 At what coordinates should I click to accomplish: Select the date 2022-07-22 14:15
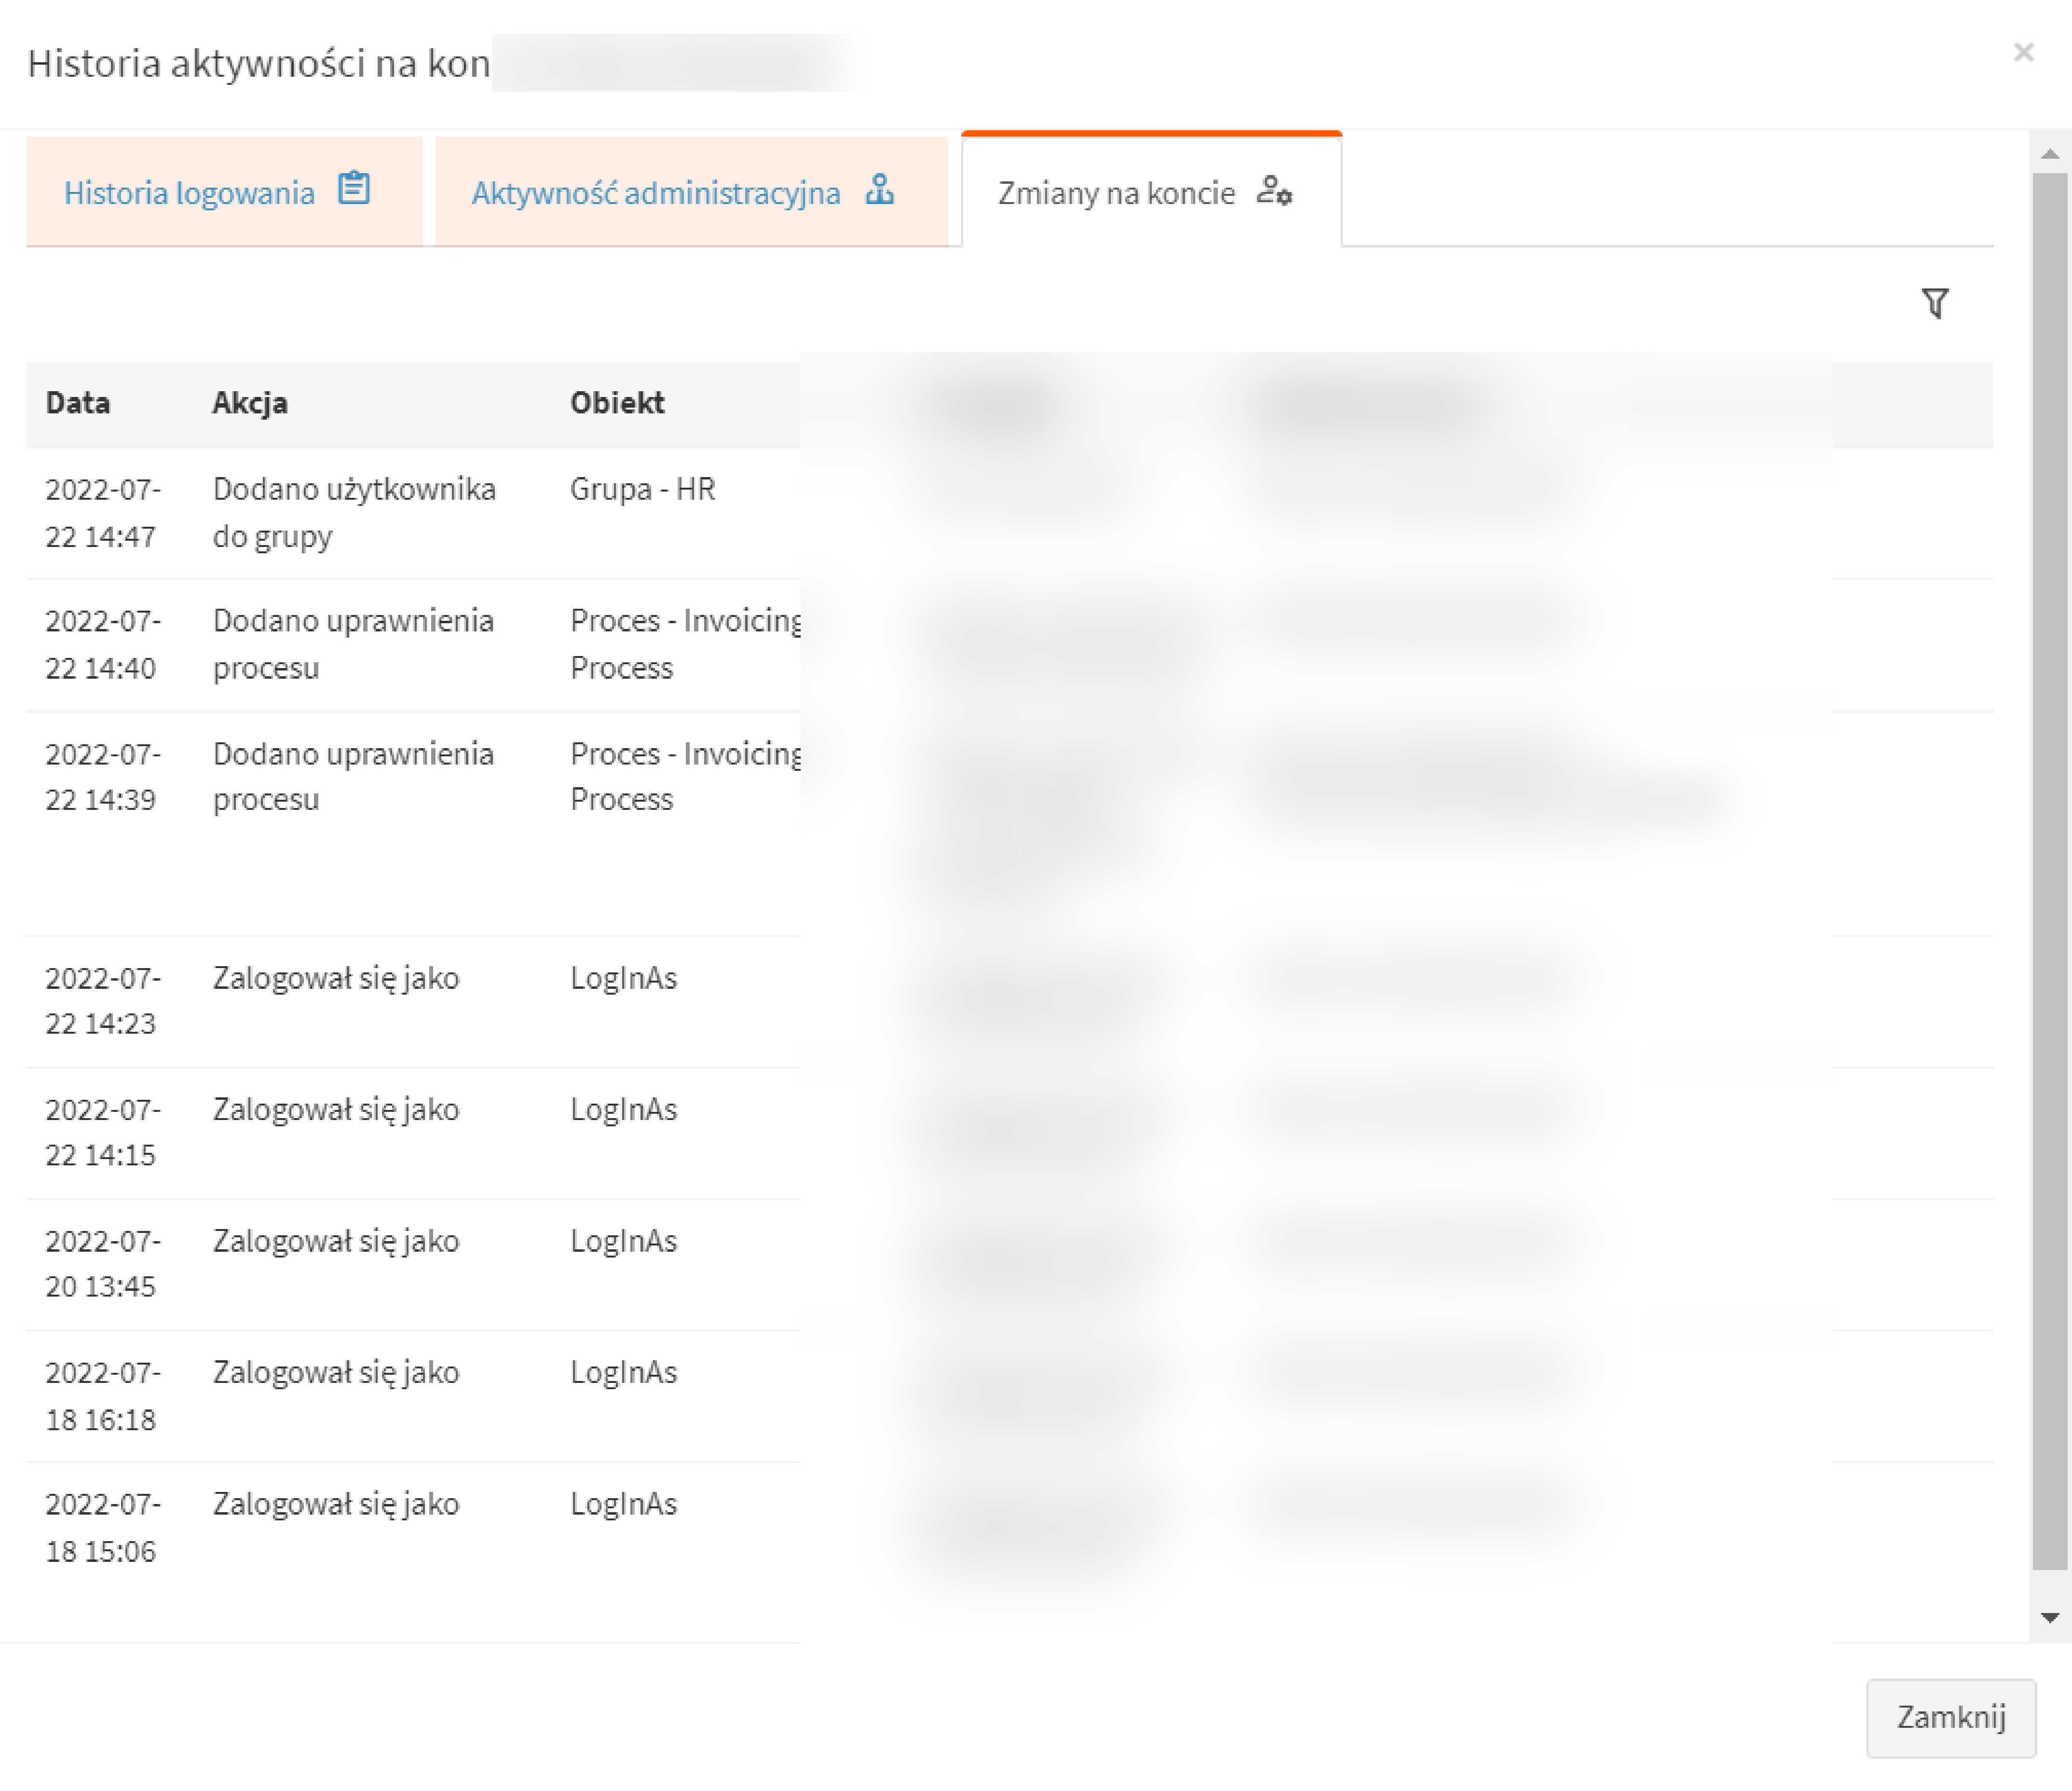pyautogui.click(x=103, y=1132)
